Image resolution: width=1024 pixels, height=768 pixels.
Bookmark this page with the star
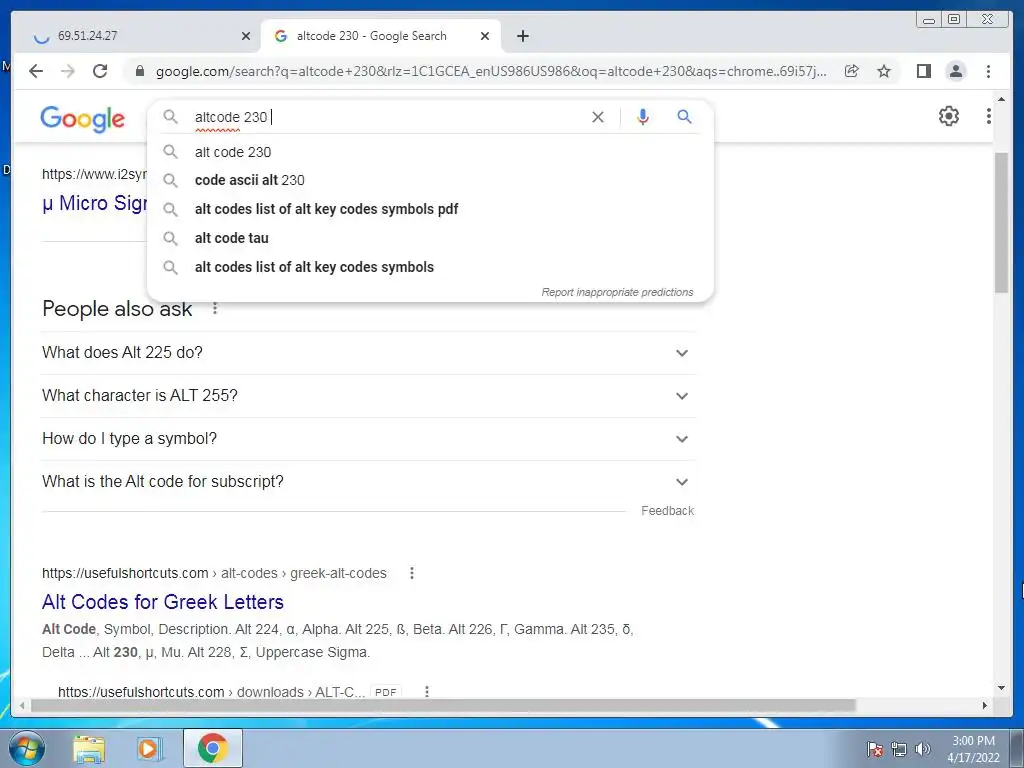[x=884, y=71]
